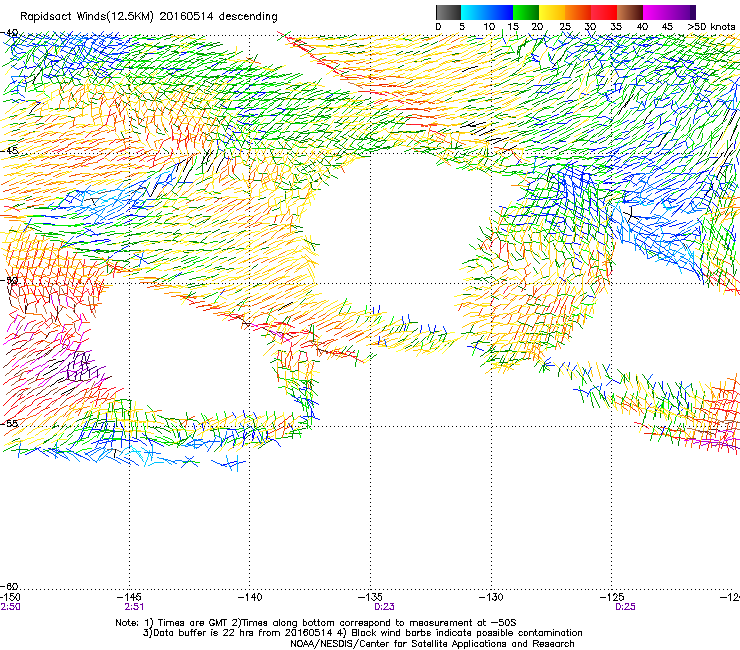Click the -60 latitude label

[9, 586]
